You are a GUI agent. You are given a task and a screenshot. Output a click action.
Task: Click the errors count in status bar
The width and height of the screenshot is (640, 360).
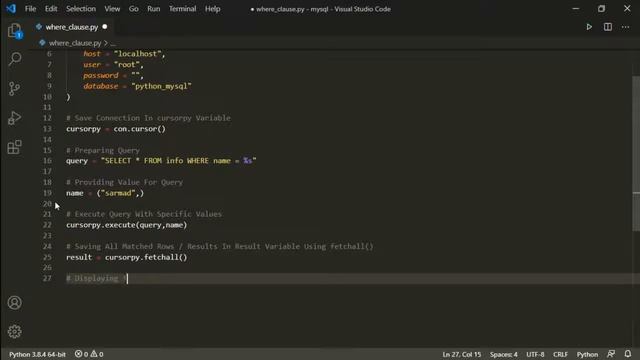(x=81, y=354)
